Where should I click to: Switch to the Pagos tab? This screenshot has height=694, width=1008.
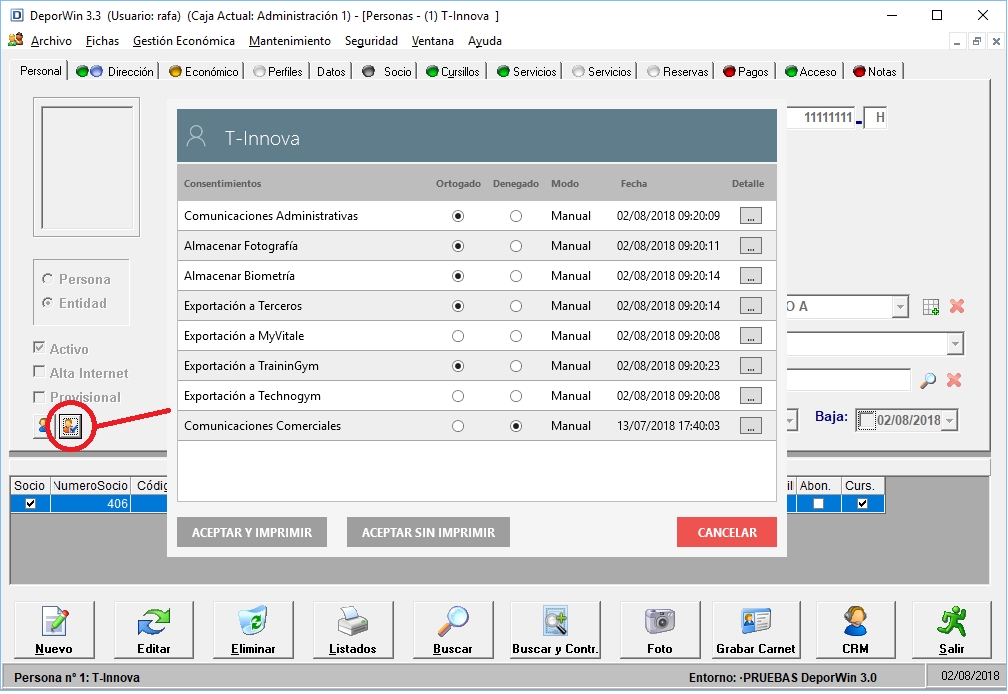746,71
